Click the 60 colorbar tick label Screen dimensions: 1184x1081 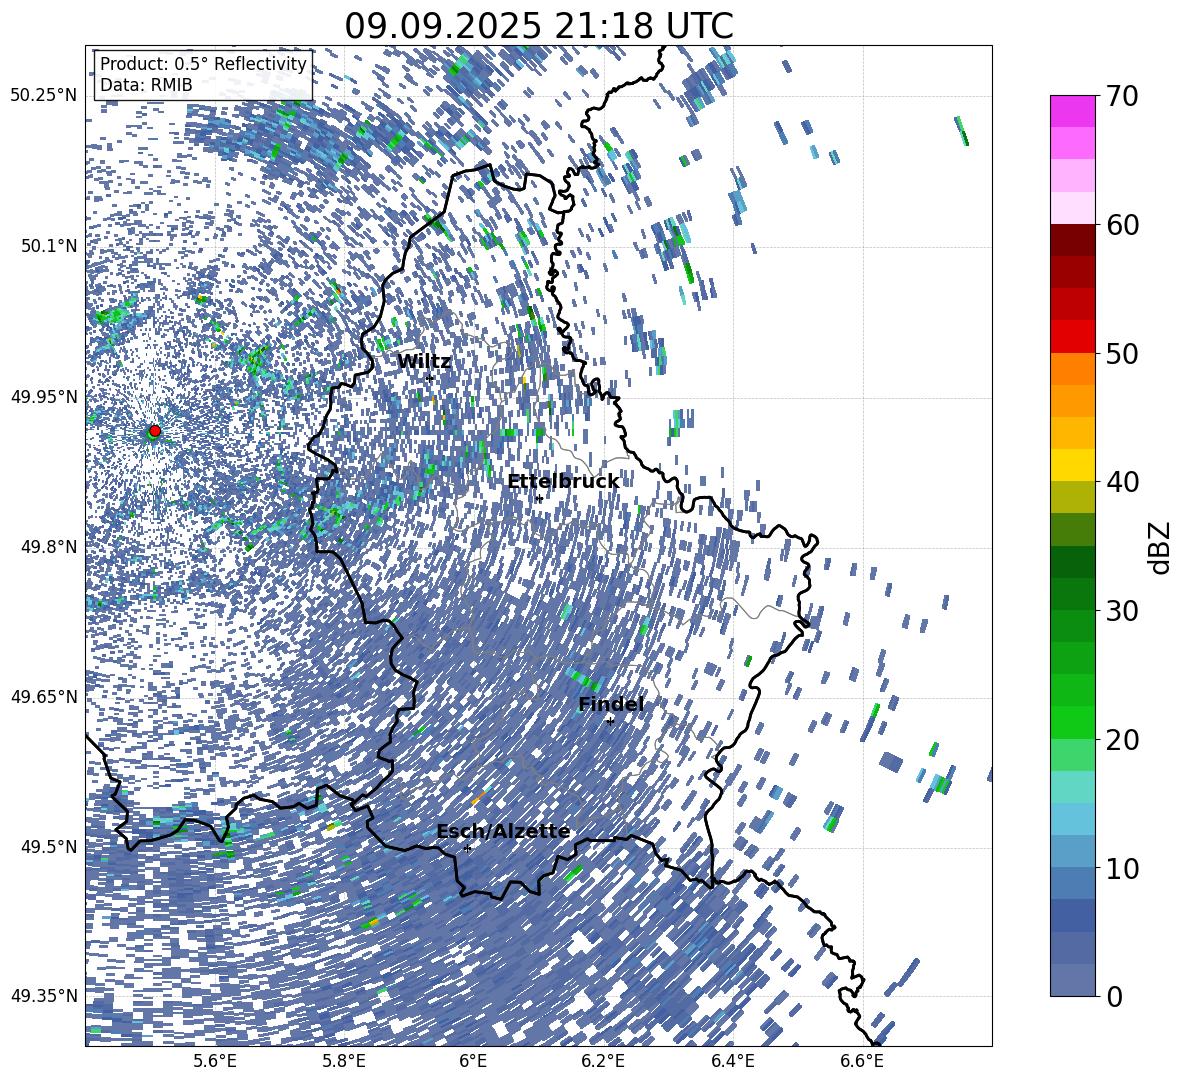[x=1122, y=225]
